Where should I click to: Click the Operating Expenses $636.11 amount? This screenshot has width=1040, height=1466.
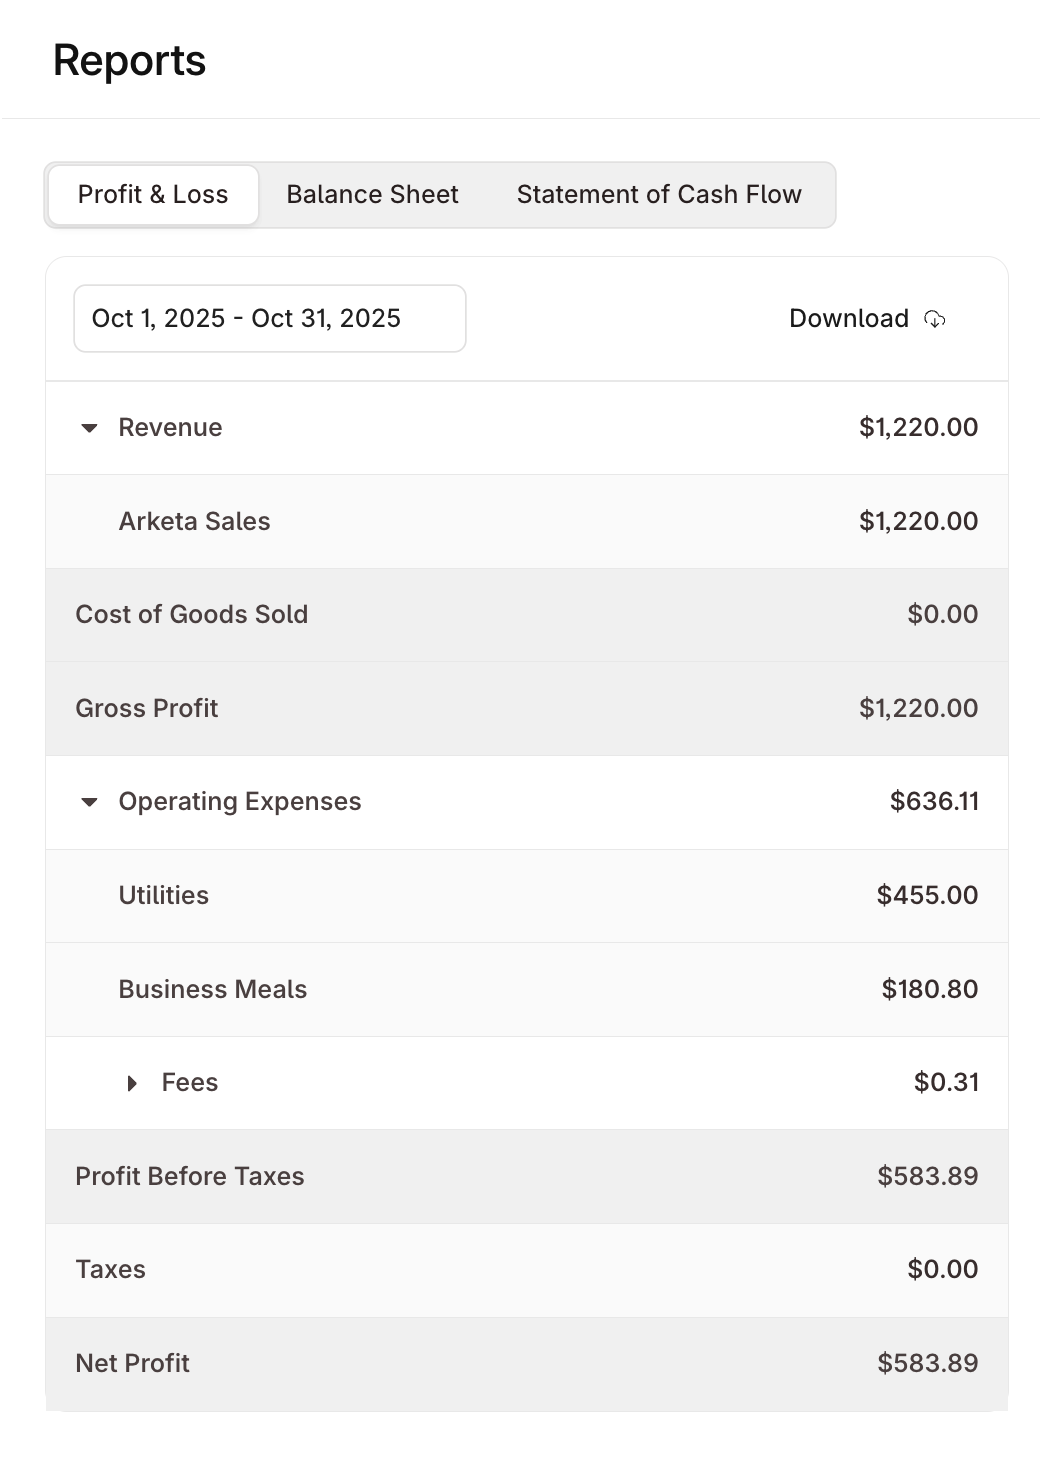point(934,802)
